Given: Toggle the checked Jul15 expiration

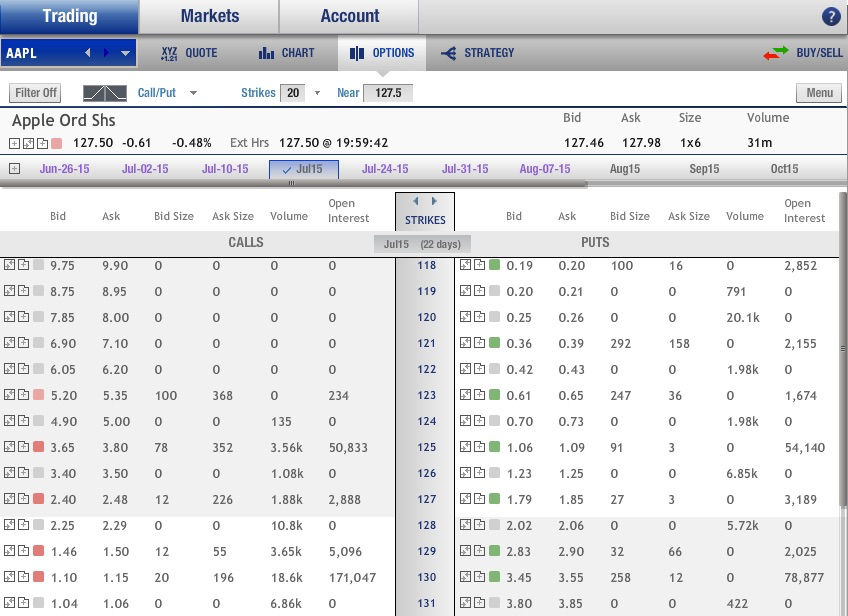Looking at the screenshot, I should coord(304,169).
